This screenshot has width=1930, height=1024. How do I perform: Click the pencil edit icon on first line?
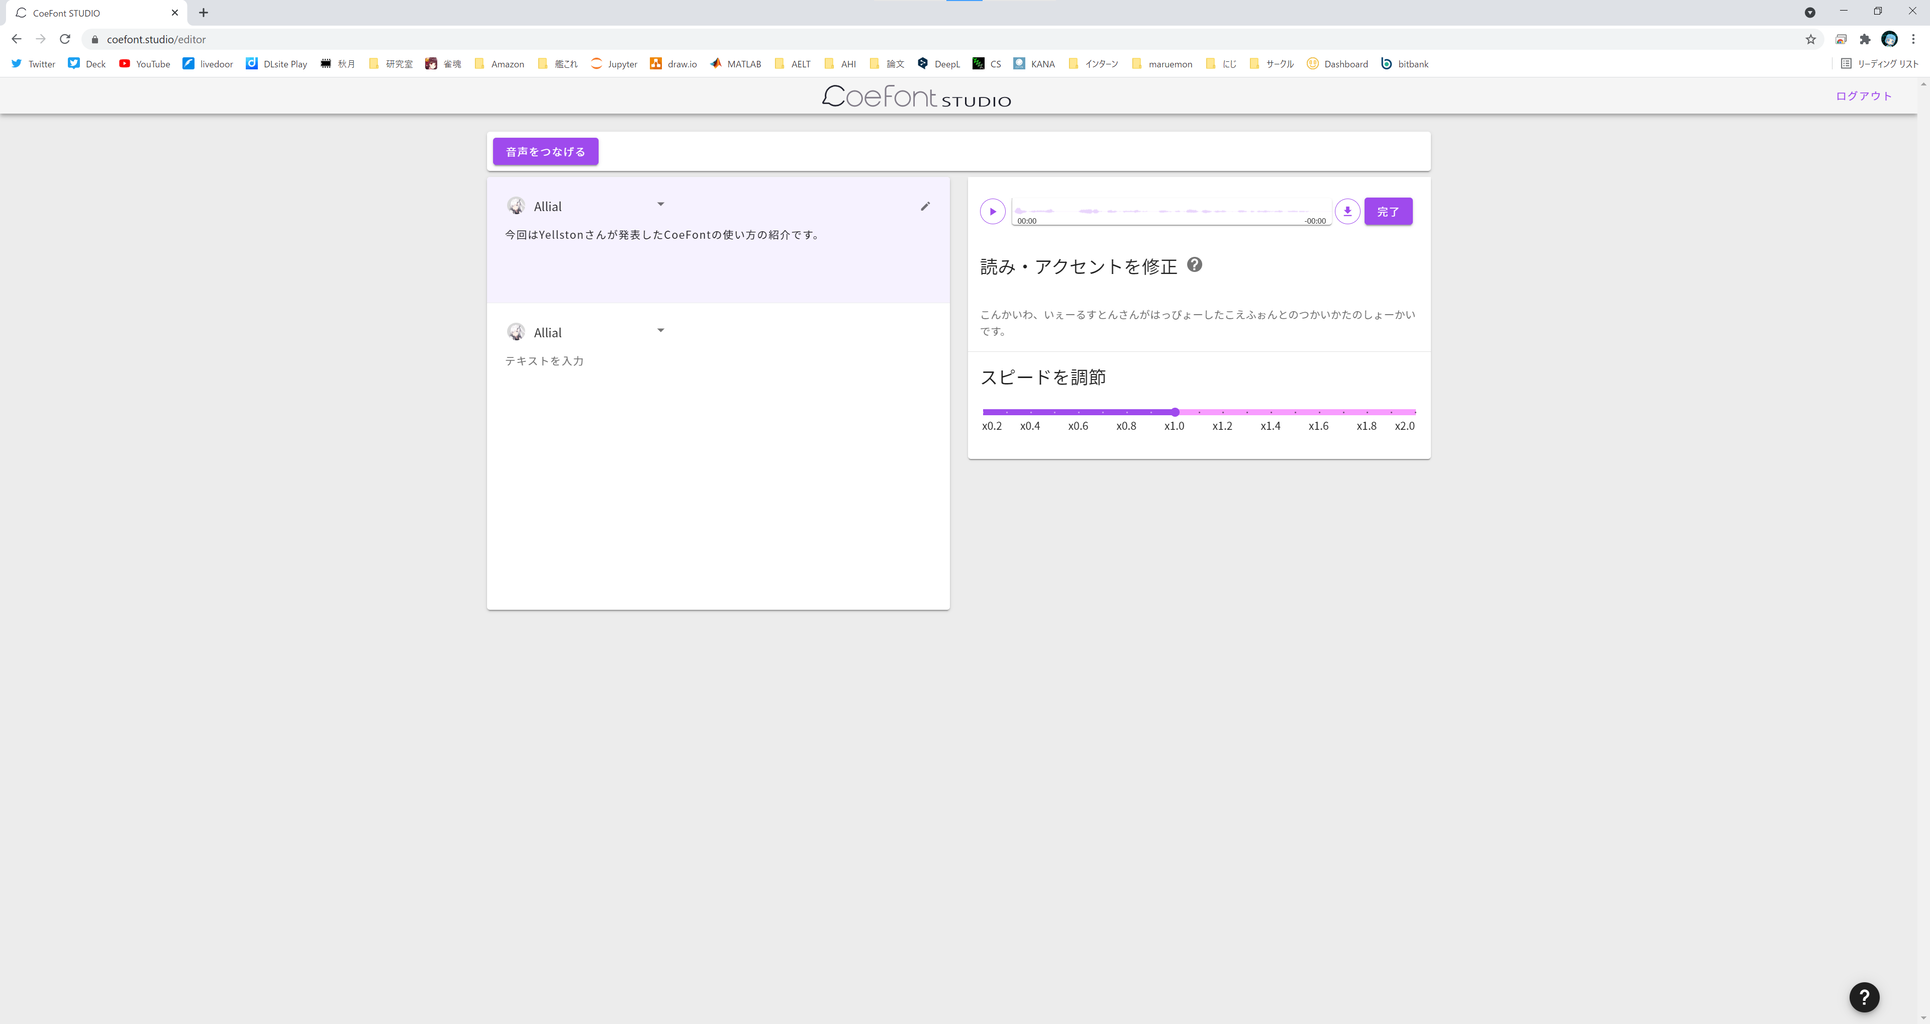click(925, 206)
